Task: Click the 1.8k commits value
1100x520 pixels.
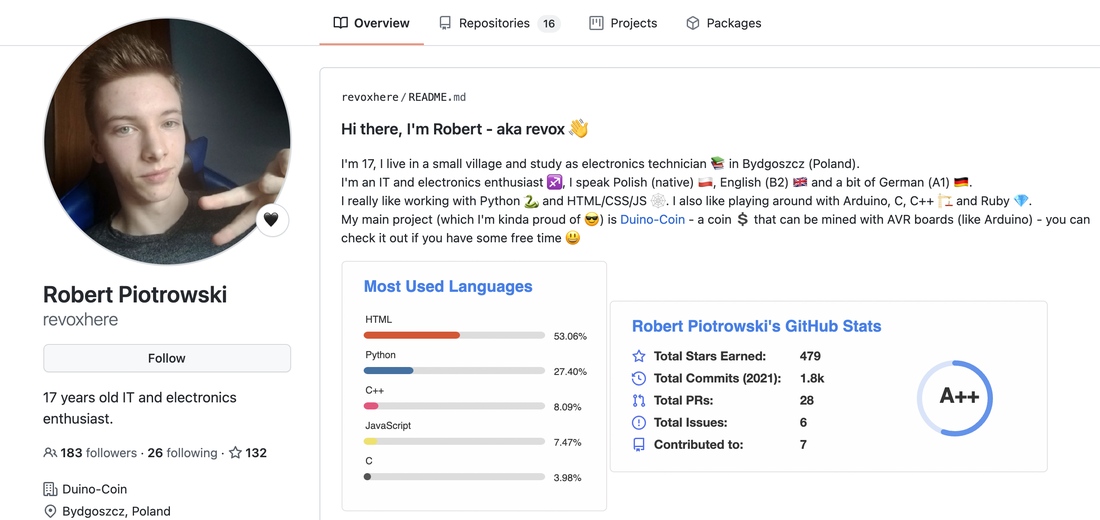Action: click(812, 378)
